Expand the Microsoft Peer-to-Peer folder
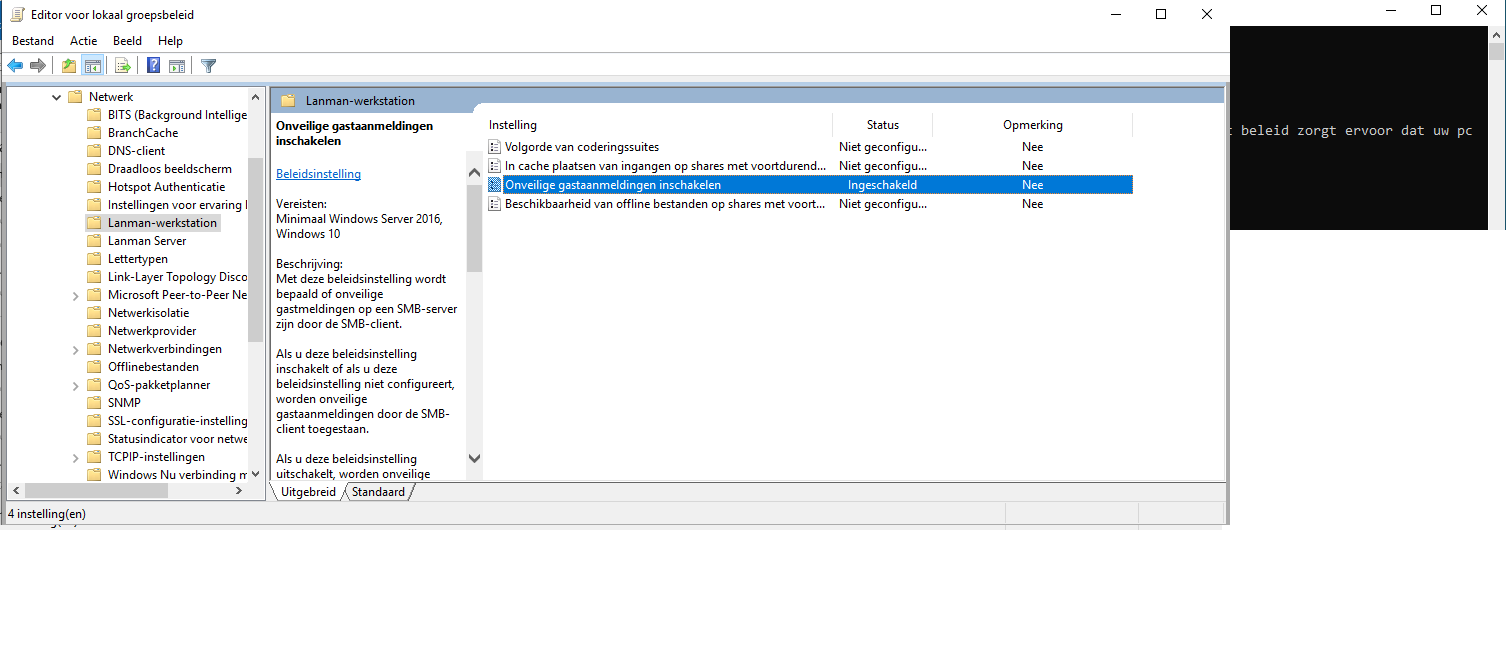Image resolution: width=1506 pixels, height=648 pixels. 76,295
